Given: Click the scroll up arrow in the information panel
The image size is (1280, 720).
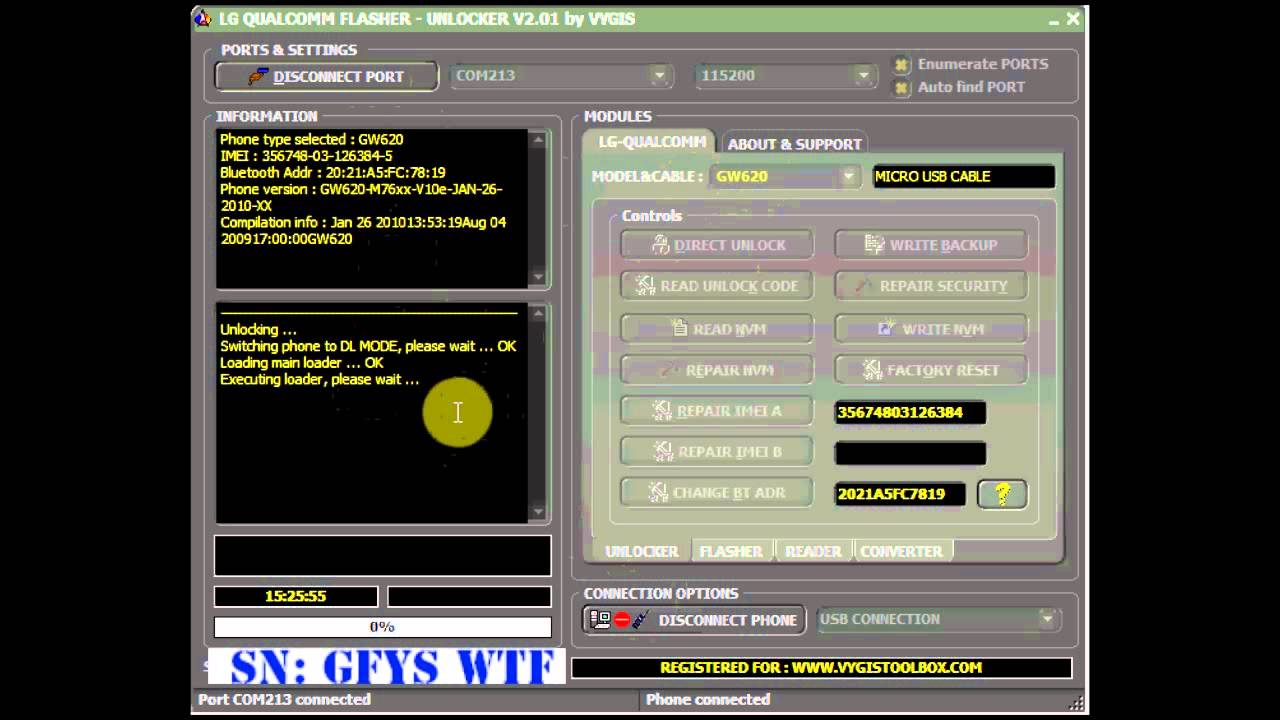Looking at the screenshot, I should [539, 139].
